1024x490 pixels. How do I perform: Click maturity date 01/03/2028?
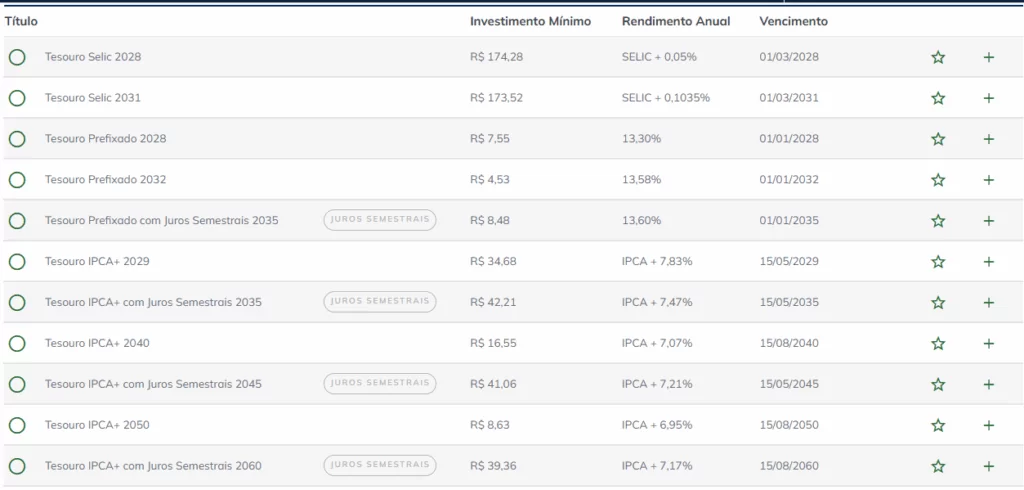[x=789, y=57]
